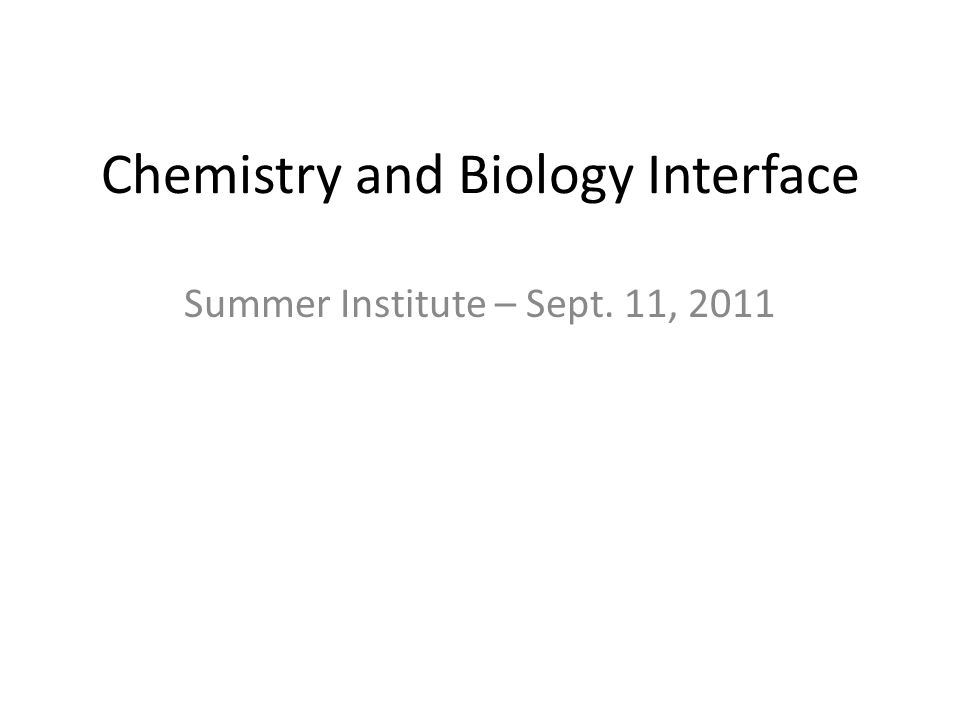
Task: Click the letter "y" ending Biology
Action: [x=618, y=185]
